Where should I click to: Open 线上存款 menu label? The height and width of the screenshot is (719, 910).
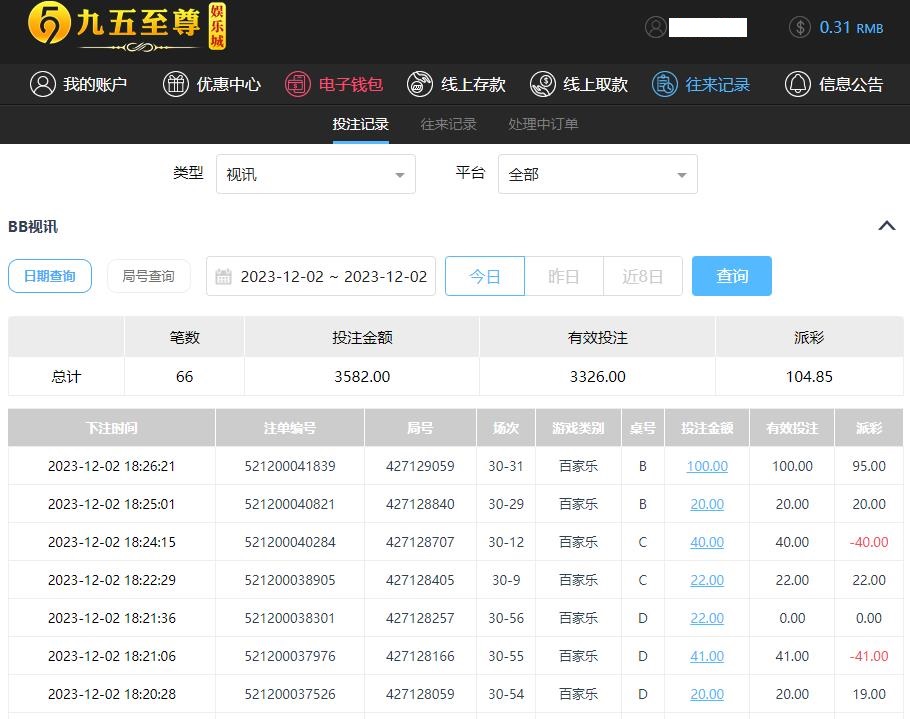point(474,85)
